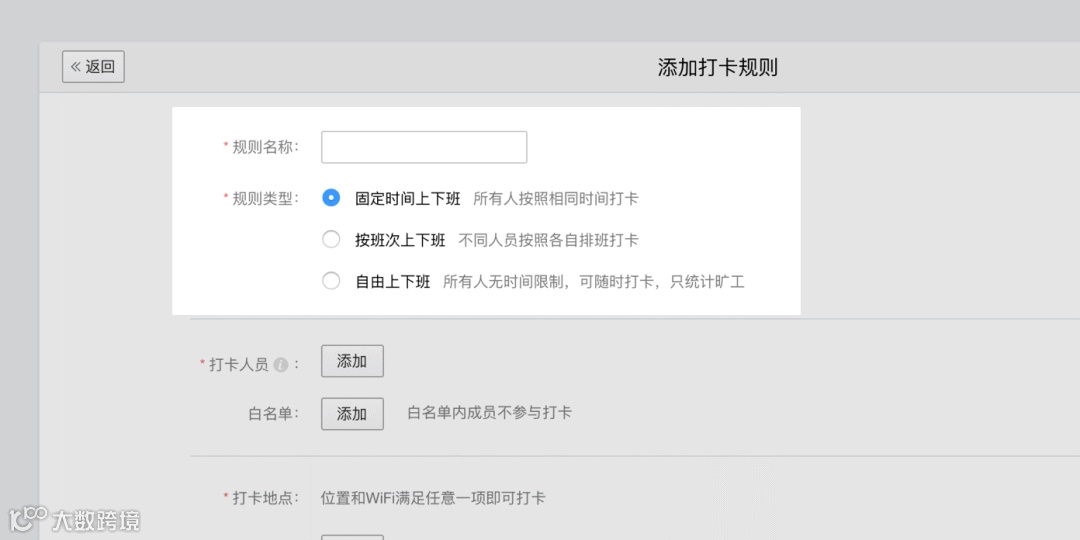Click the 白名单内成员不参与打卡 hint text

click(x=489, y=412)
